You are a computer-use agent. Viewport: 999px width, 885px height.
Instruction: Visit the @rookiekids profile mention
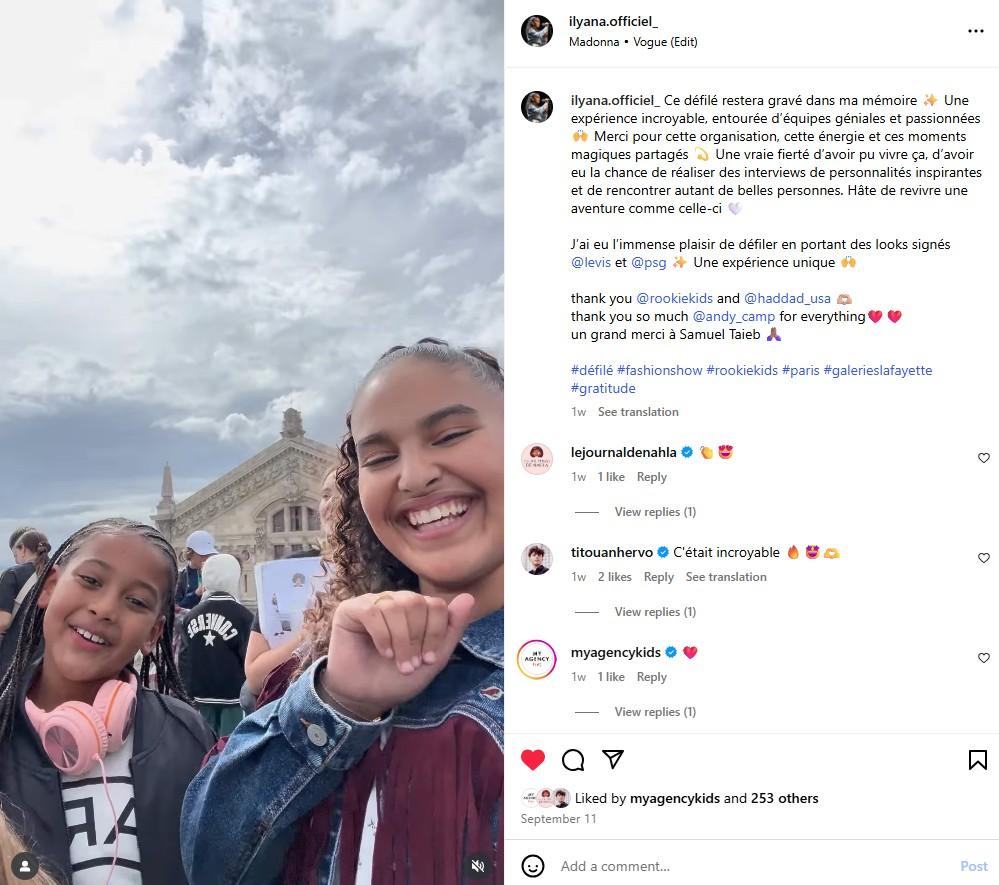(x=674, y=298)
